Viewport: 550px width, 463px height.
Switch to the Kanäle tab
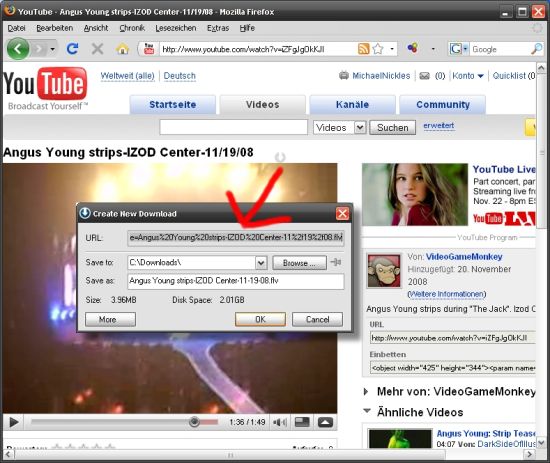coord(352,105)
